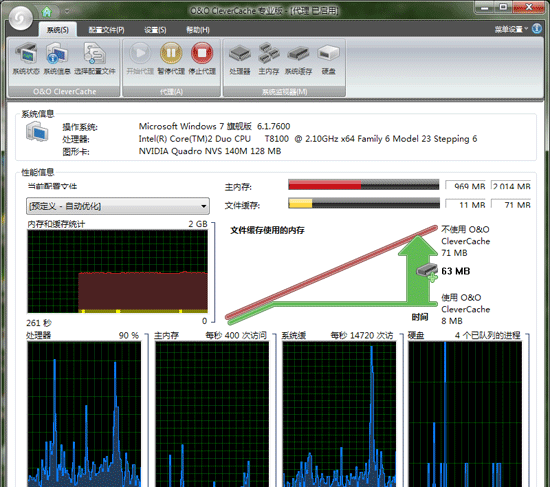This screenshot has width=550, height=487.
Task: Click the 主内存 red usage bar
Action: click(363, 185)
